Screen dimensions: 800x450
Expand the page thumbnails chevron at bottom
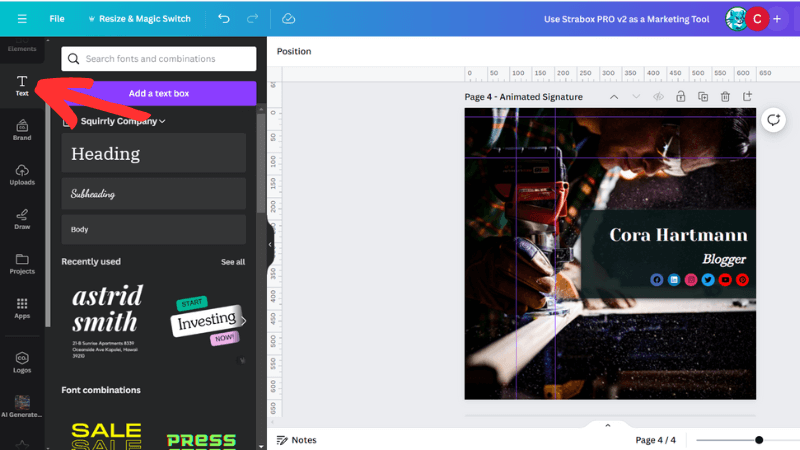point(607,425)
